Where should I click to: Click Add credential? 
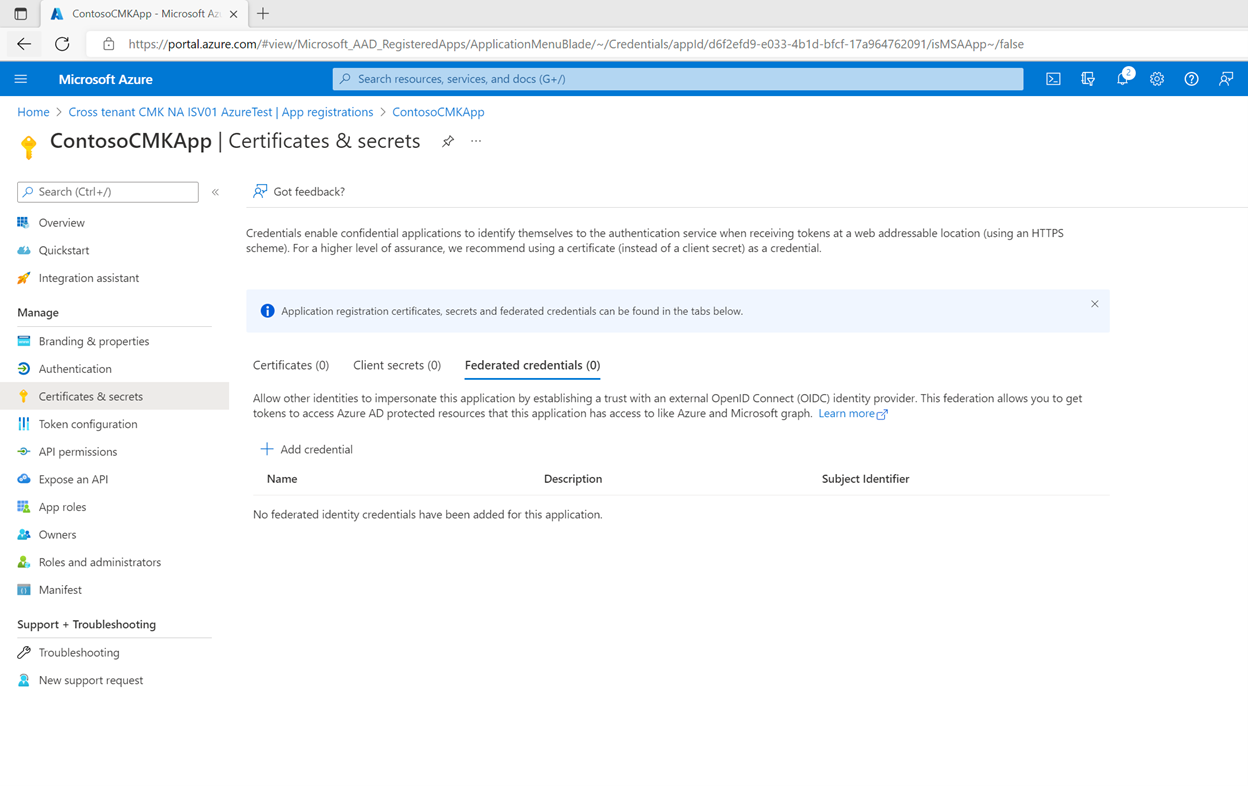click(305, 449)
